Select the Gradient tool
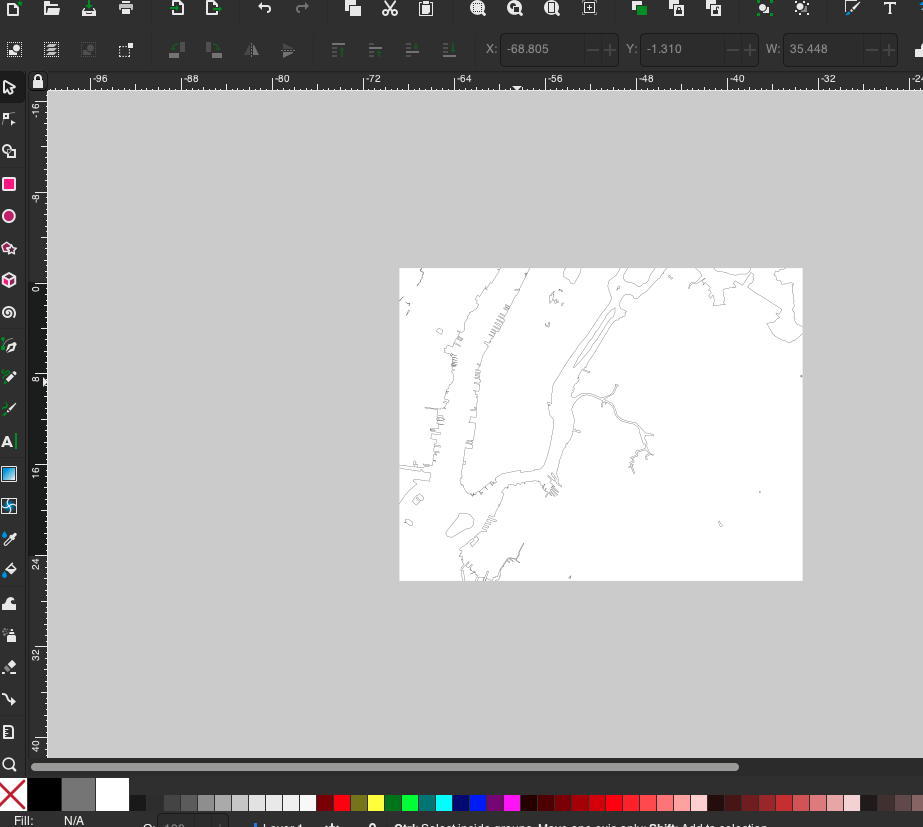 pos(9,474)
